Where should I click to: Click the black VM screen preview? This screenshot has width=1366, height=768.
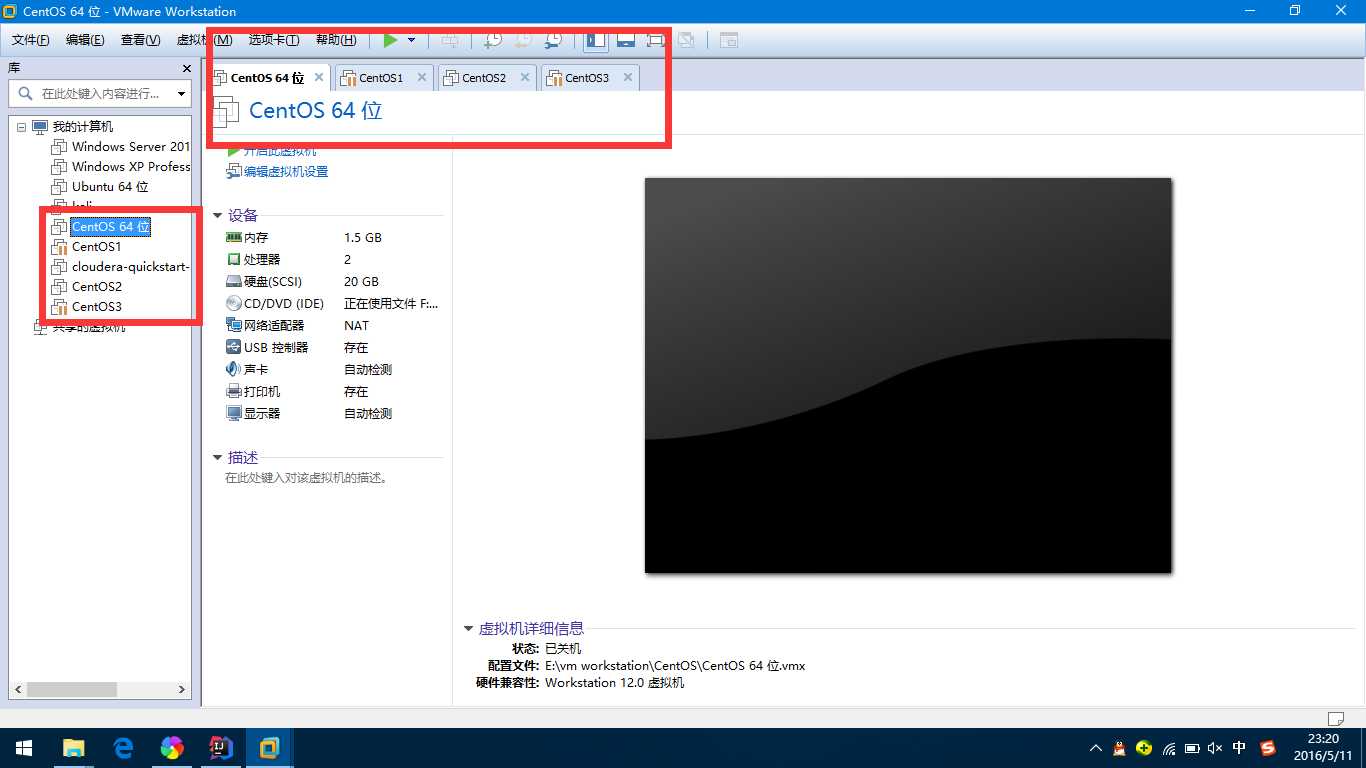click(908, 376)
